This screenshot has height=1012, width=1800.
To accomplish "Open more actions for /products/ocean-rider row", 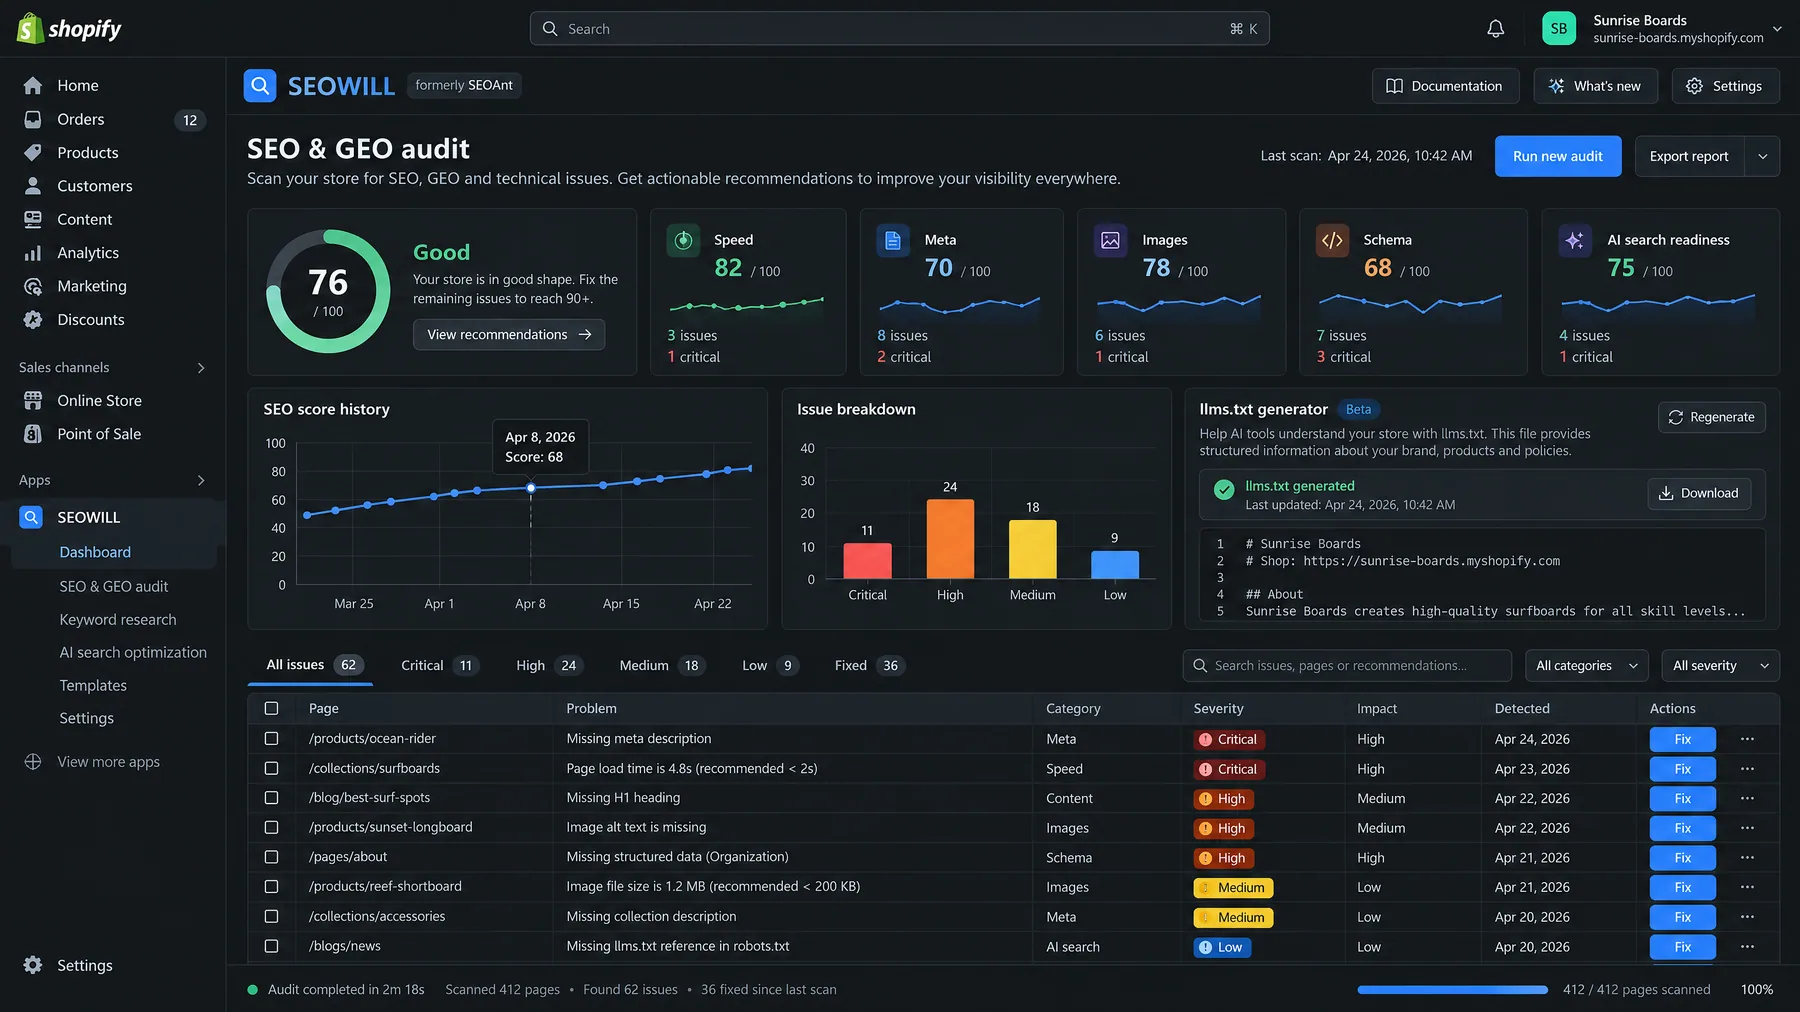I will coord(1747,739).
